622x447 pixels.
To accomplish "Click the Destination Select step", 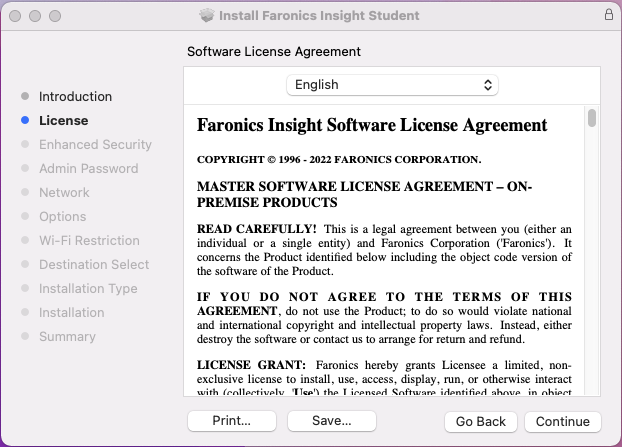I will 94,265.
